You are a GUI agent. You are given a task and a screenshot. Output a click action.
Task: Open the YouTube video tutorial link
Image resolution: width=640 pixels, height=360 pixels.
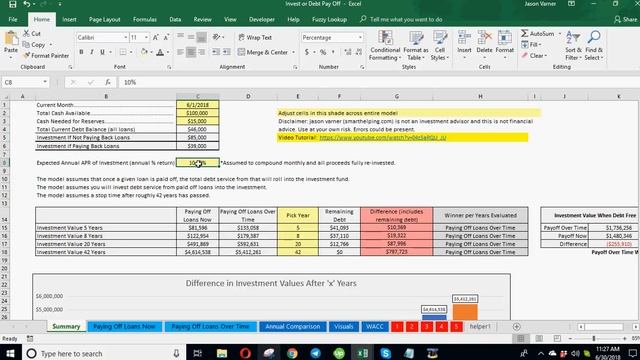tap(382, 138)
